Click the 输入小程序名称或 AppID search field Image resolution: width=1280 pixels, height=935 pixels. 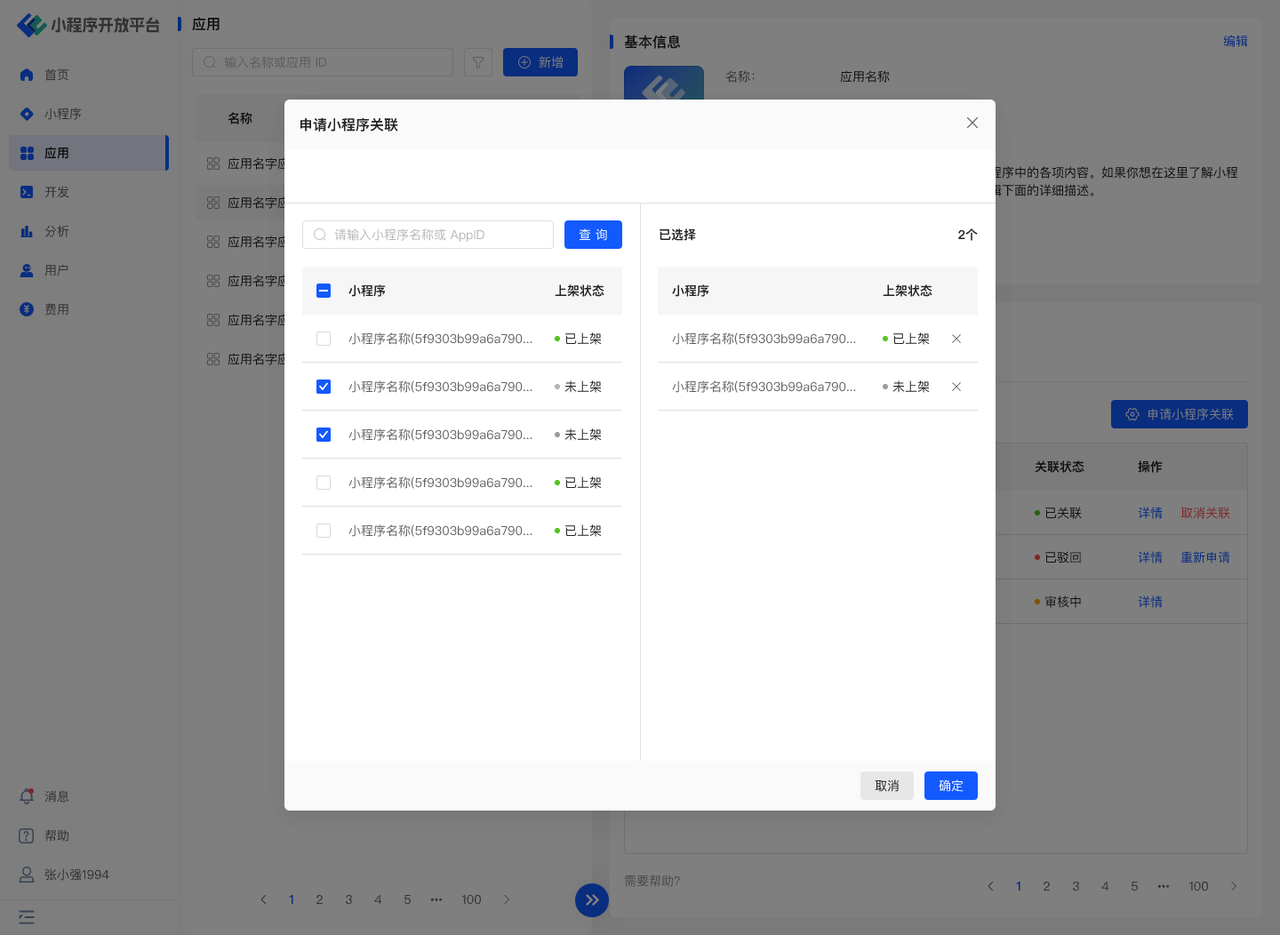click(440, 235)
